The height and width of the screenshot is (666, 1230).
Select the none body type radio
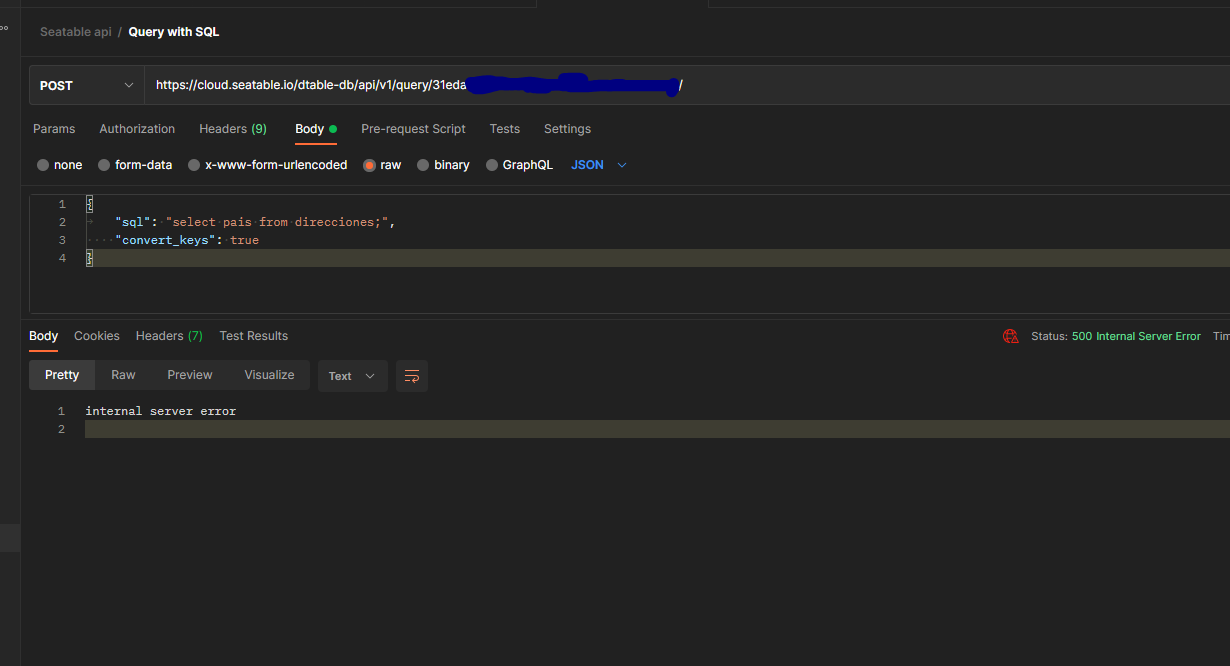43,165
